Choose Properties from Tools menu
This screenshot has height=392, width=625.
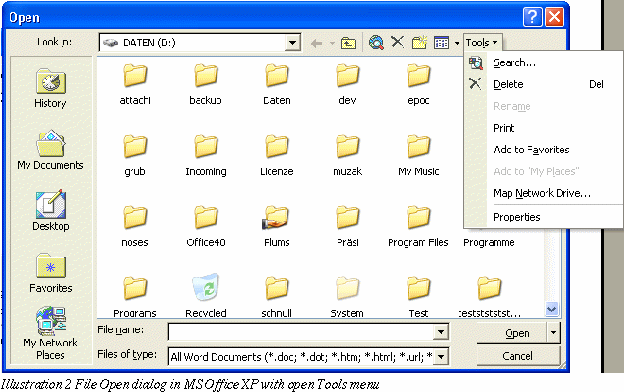[x=544, y=217]
